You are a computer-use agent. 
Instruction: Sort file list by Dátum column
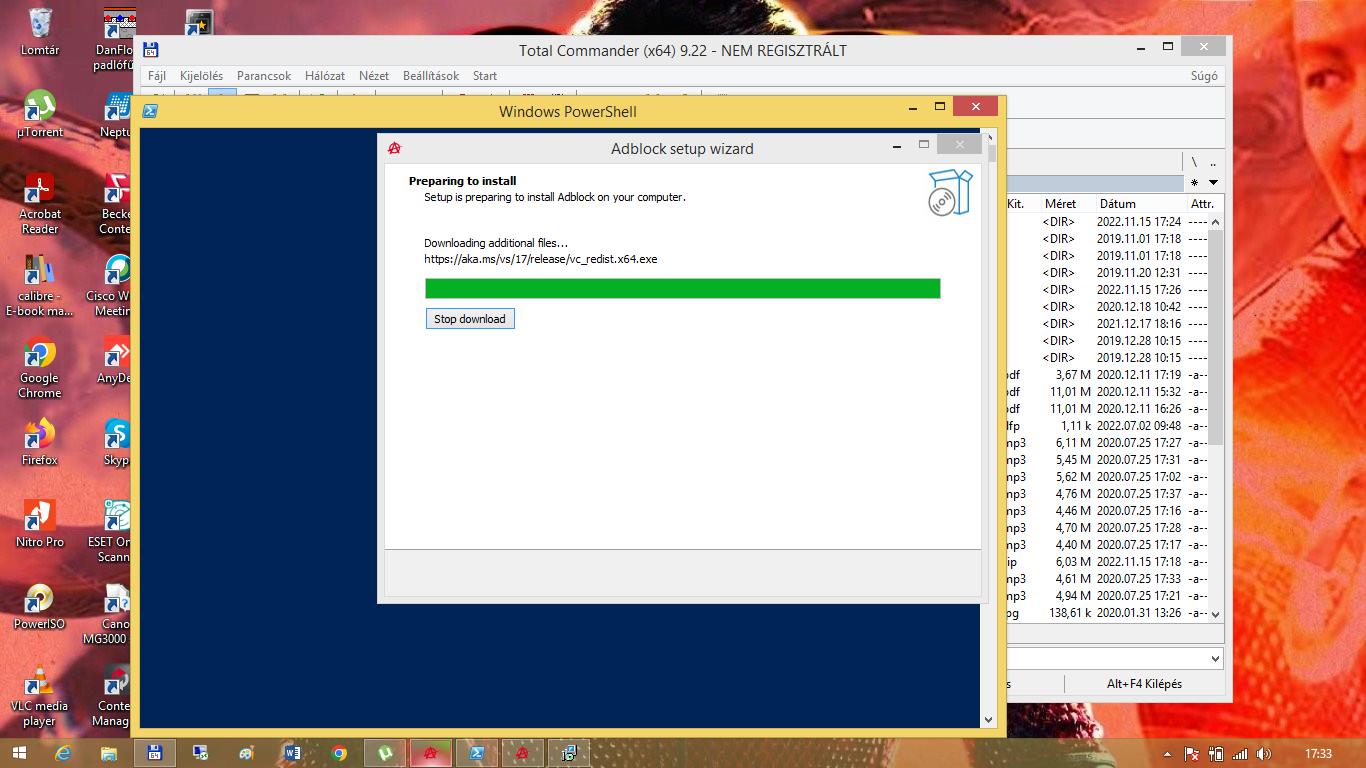click(1117, 204)
